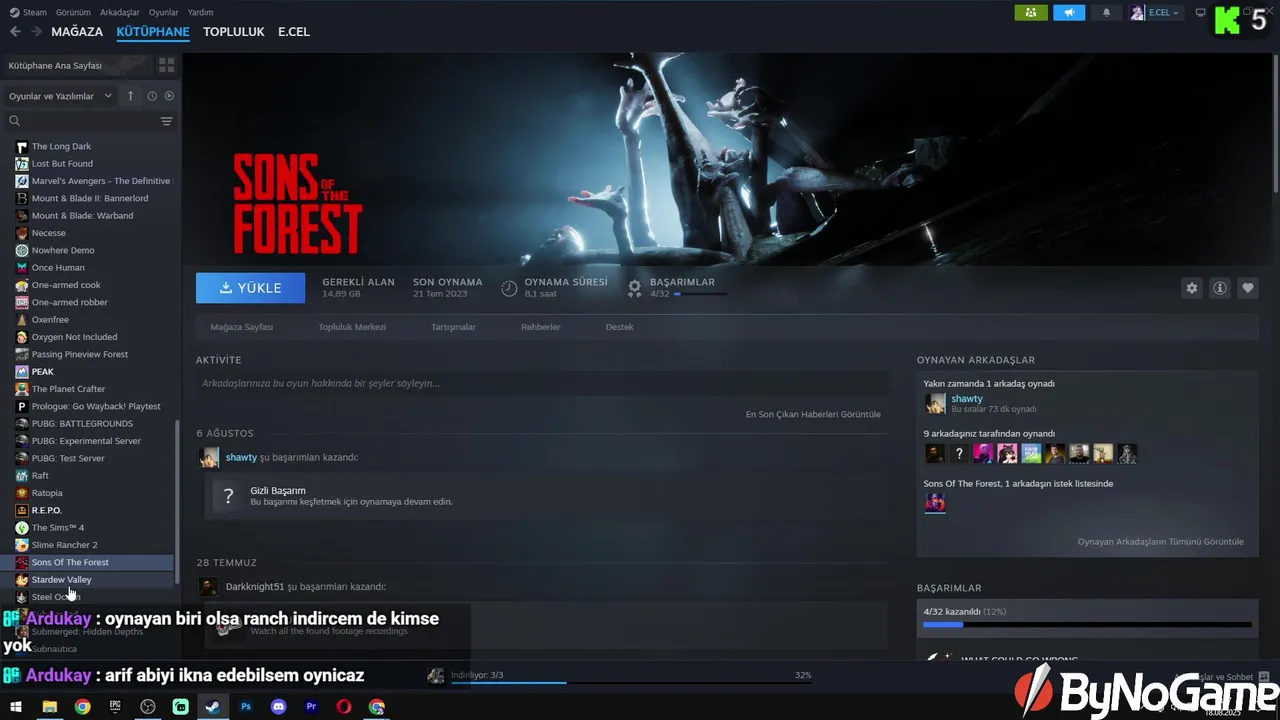1280x720 pixels.
Task: Open Topluluk Merkezi link
Action: [352, 327]
